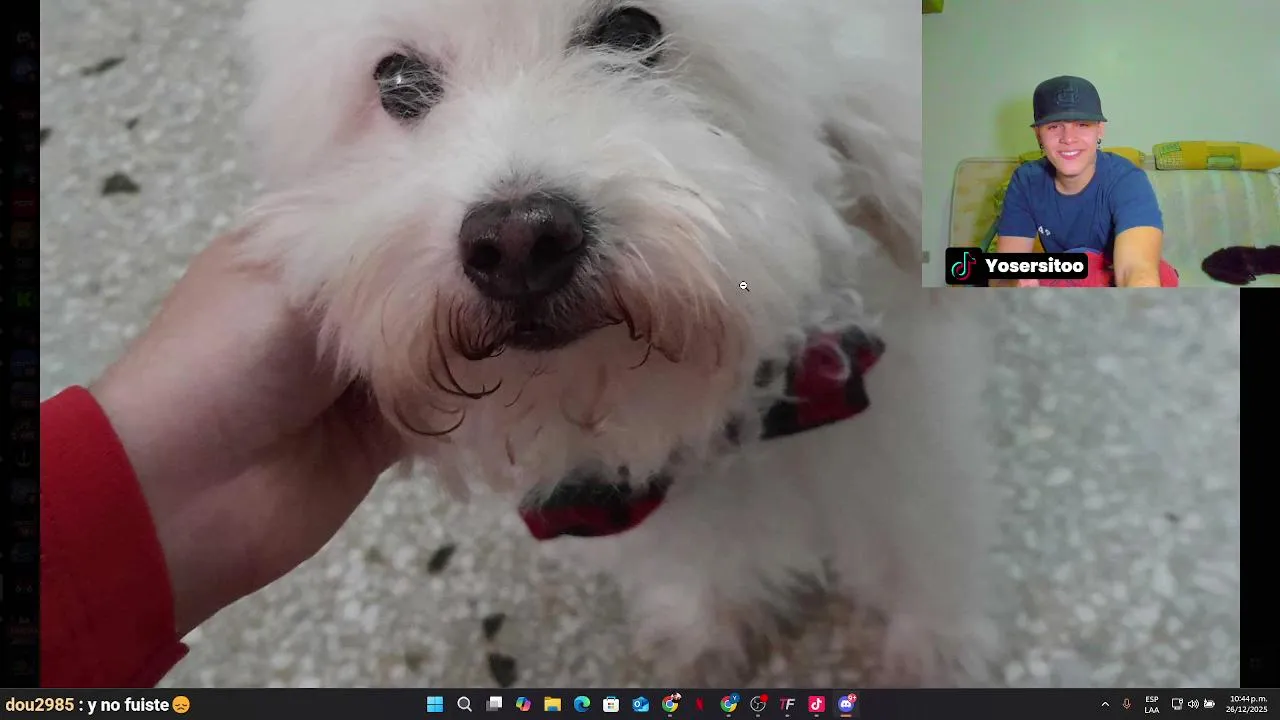Viewport: 1280px width, 720px height.
Task: Open volume speaker tray icon
Action: (x=1193, y=704)
